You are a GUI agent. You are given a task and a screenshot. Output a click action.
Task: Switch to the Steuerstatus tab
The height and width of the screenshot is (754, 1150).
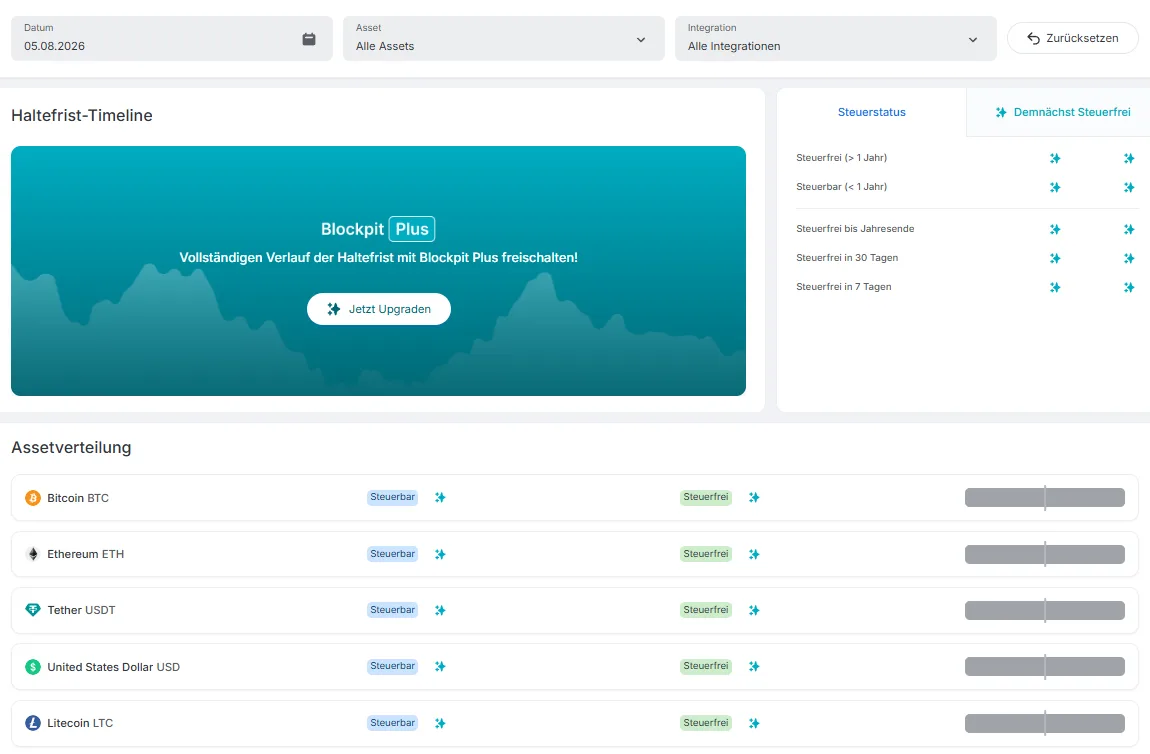click(871, 112)
